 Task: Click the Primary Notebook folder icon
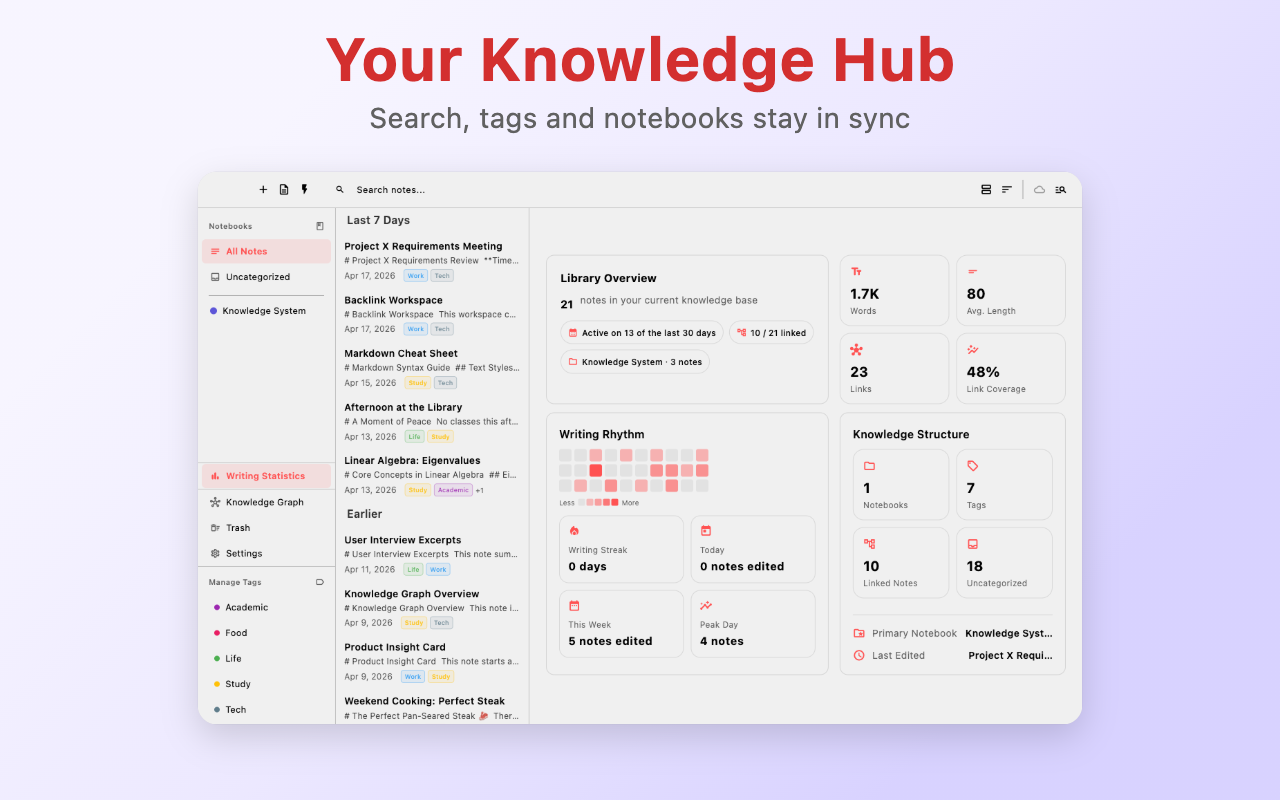click(x=859, y=633)
